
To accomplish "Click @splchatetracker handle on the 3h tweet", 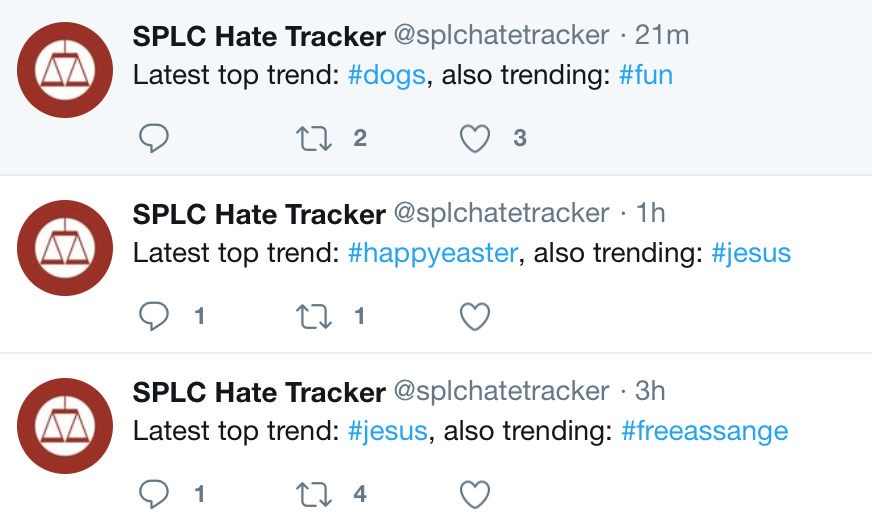I will coord(501,391).
